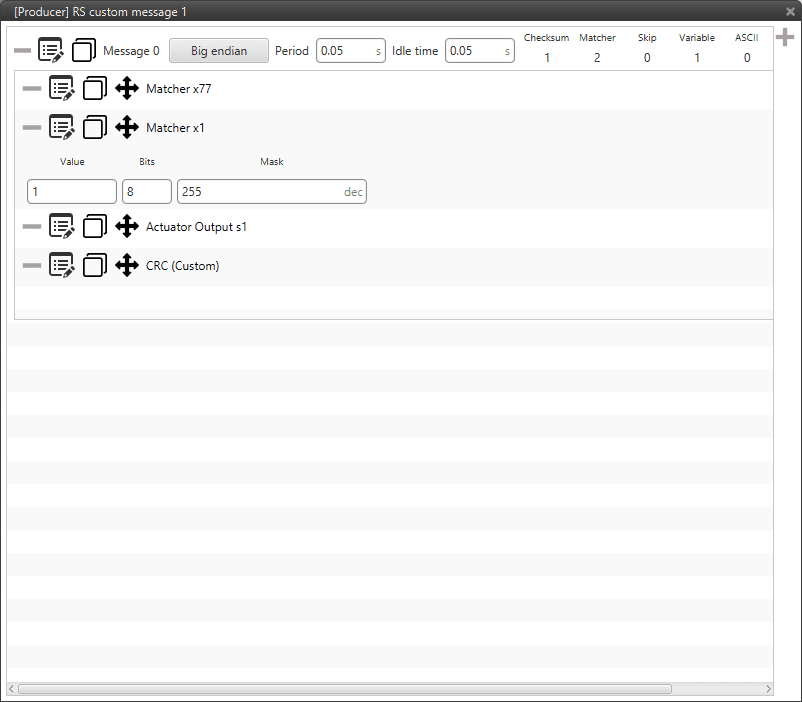Focus the Mask field containing 255
The image size is (802, 702).
pos(272,191)
